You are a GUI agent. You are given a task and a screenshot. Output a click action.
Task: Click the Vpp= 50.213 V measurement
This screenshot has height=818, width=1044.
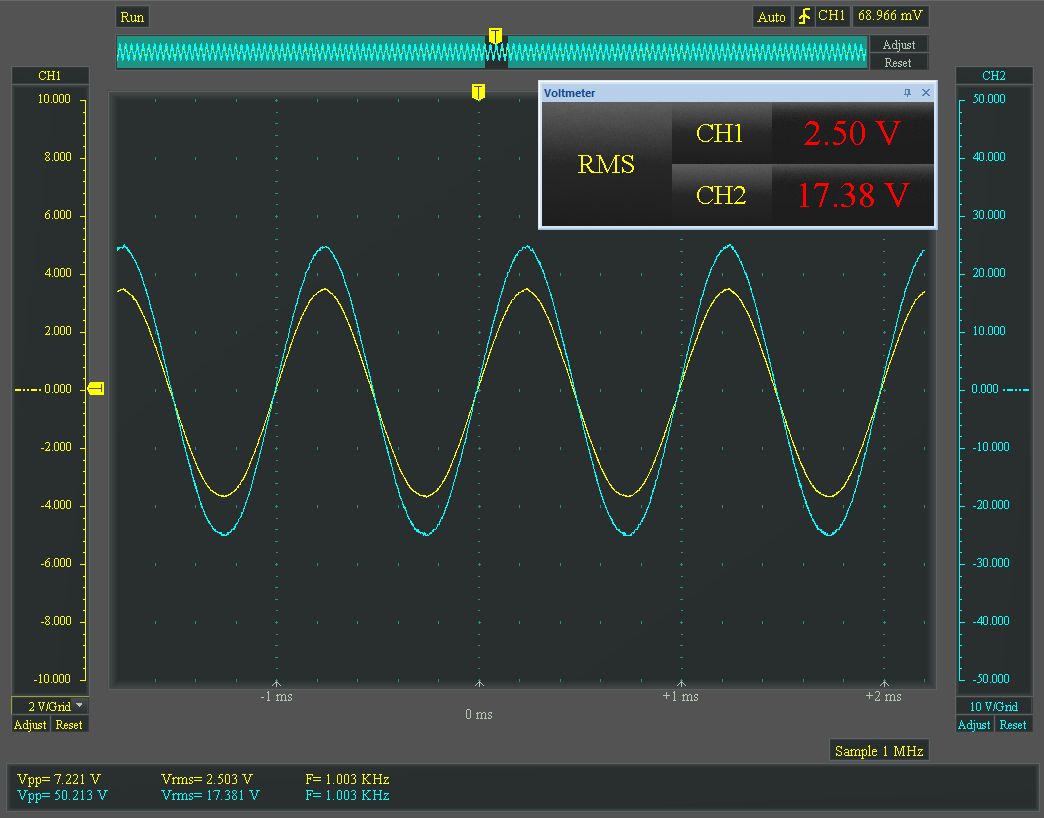63,795
